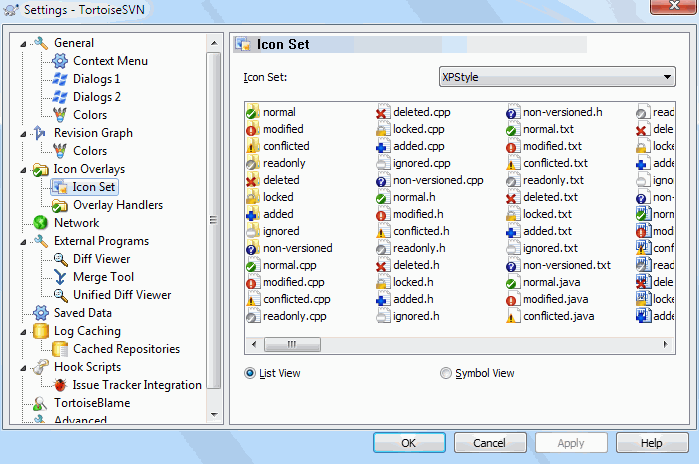Image resolution: width=699 pixels, height=464 pixels.
Task: Open the Icon Set dropdown showing XPStyle
Action: (557, 77)
